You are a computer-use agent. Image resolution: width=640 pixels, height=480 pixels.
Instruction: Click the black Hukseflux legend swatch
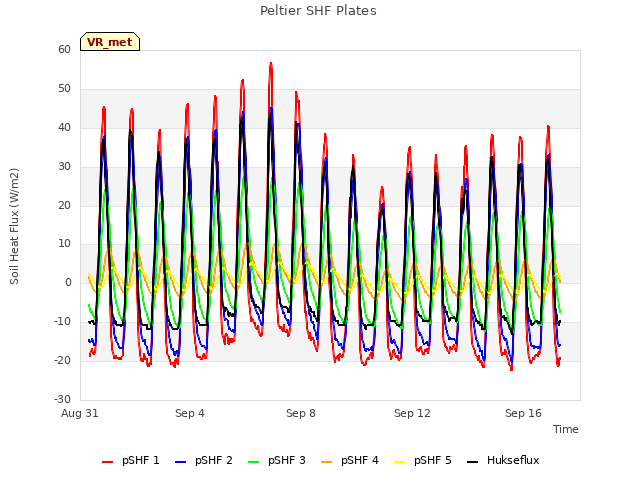tap(472, 462)
